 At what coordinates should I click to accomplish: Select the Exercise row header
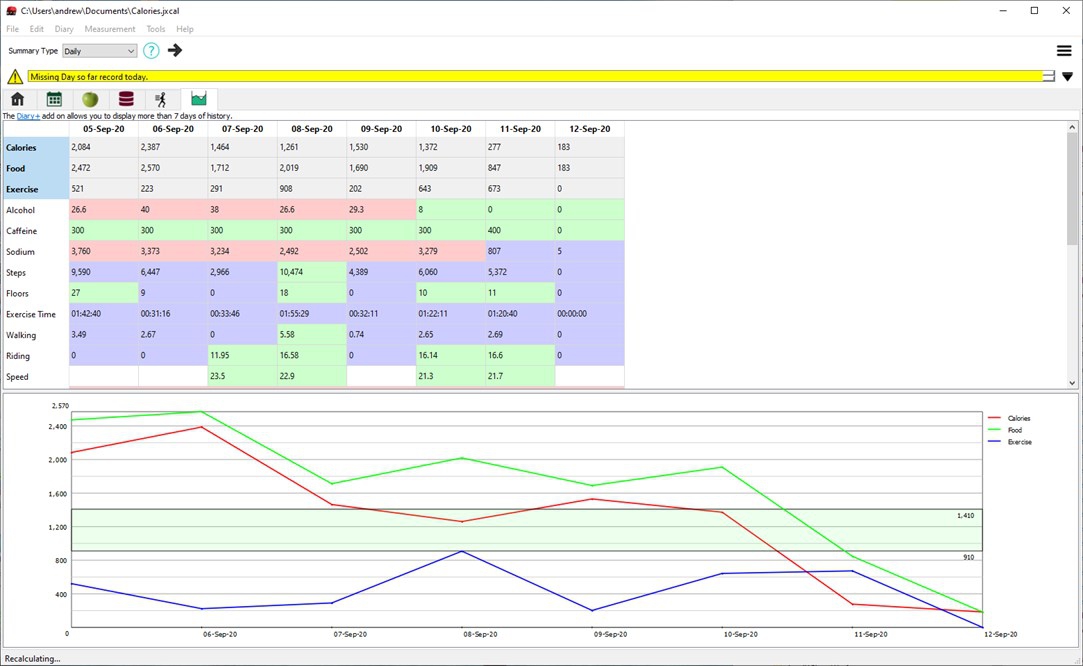tap(37, 189)
